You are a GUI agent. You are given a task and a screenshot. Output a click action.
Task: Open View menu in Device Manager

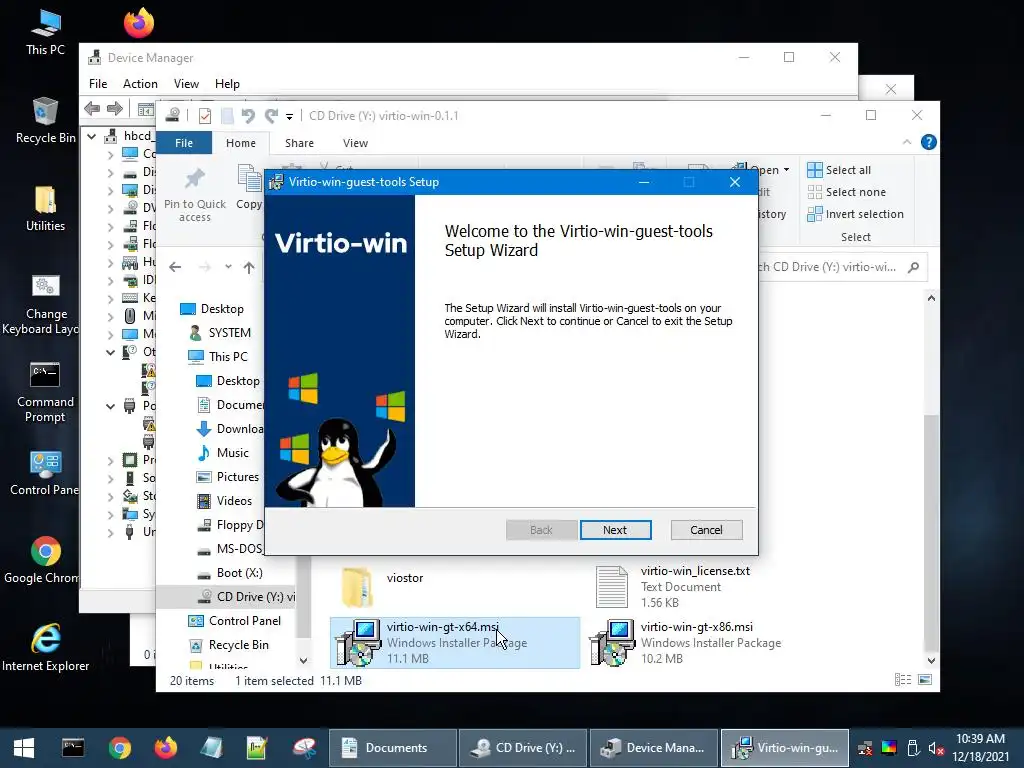[186, 84]
